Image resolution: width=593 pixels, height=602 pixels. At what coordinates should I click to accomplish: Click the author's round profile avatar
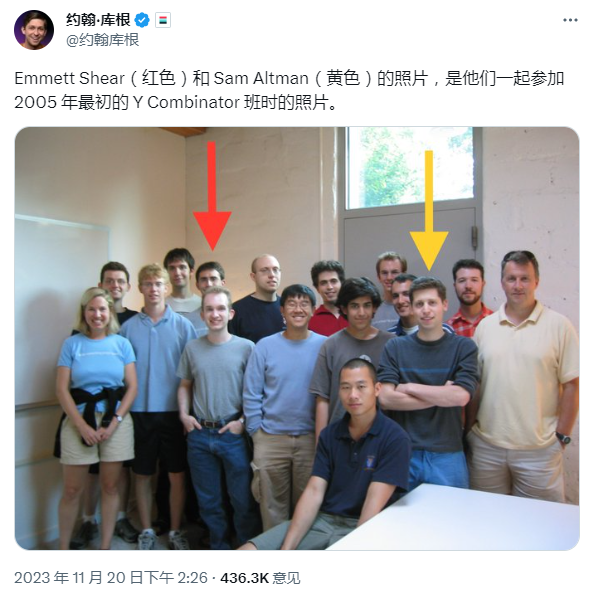click(34, 30)
